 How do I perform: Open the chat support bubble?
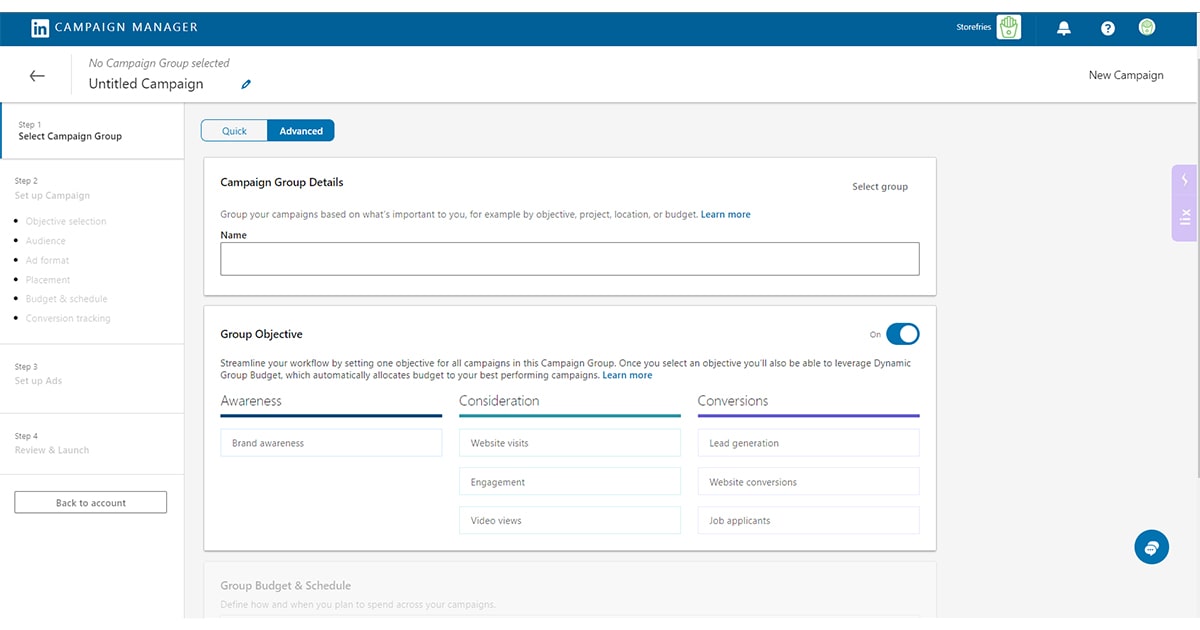(1151, 547)
